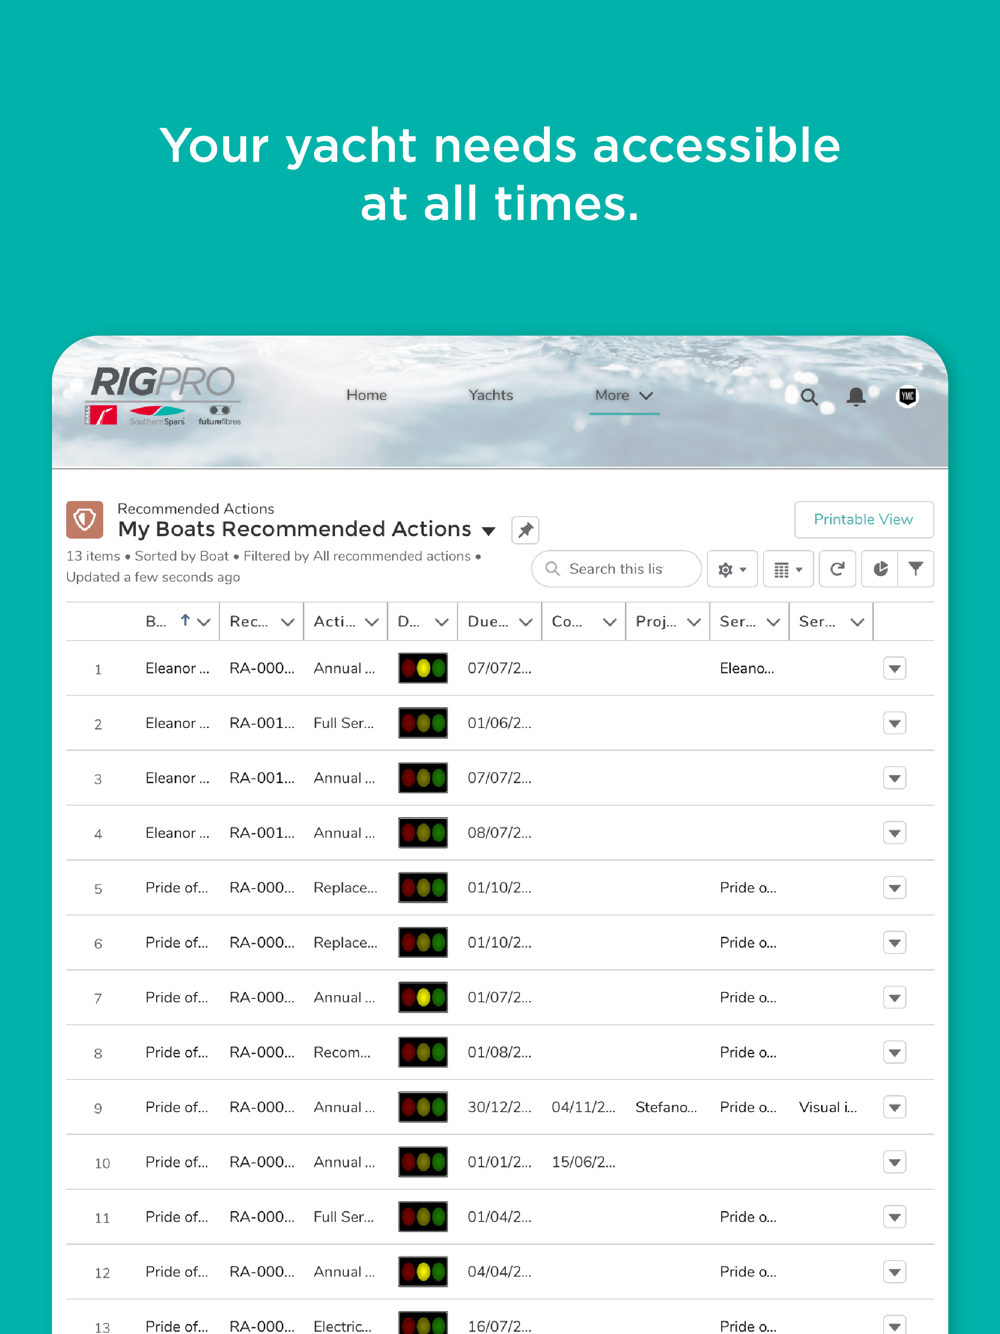This screenshot has height=1334, width=1000.
Task: Click the traffic light status in row 5
Action: (x=423, y=887)
